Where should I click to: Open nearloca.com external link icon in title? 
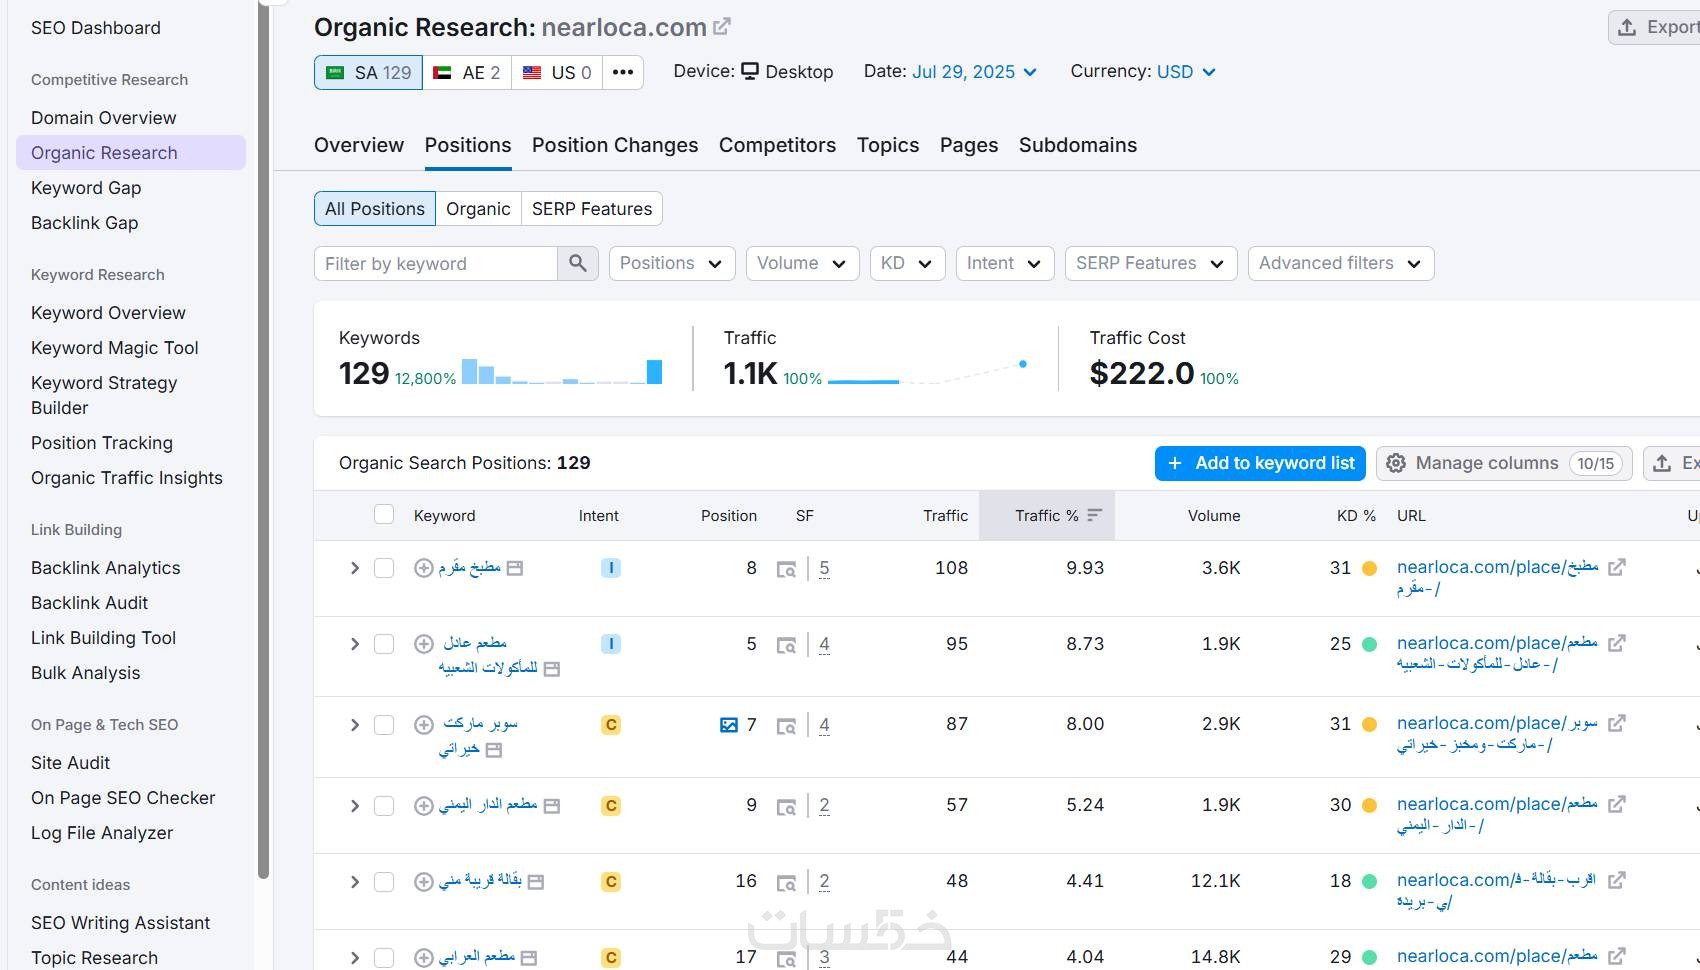coord(722,27)
